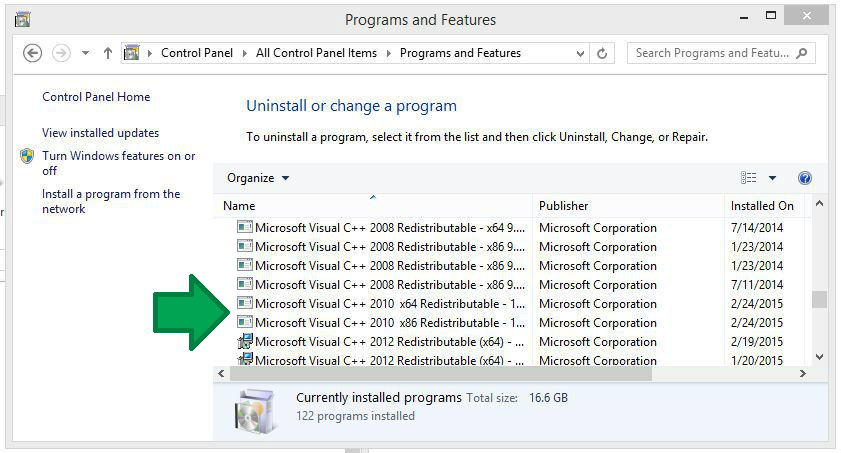Open the More view options dropdown arrow

pos(772,178)
